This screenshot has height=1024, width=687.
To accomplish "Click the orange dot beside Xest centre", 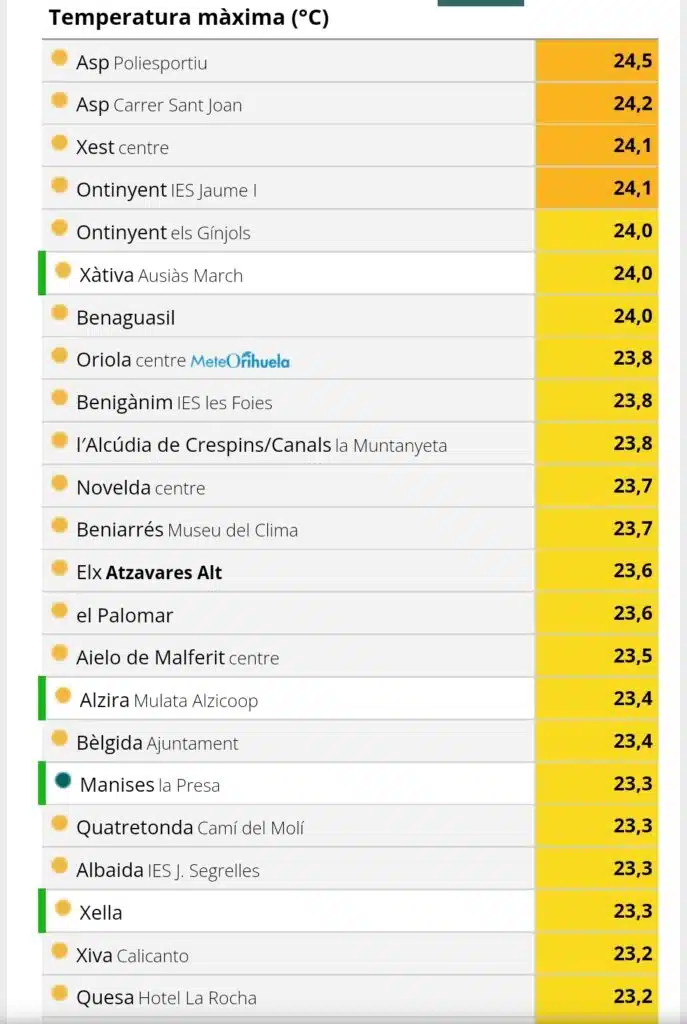I will (x=59, y=143).
